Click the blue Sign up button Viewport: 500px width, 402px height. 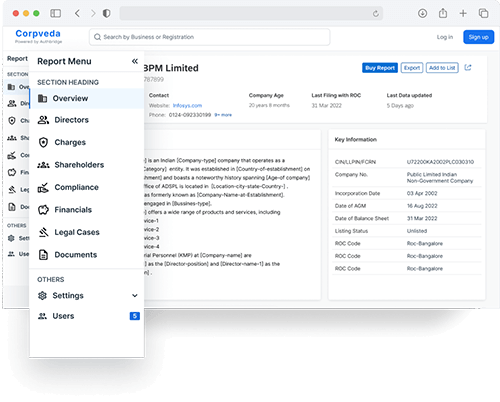(x=479, y=37)
